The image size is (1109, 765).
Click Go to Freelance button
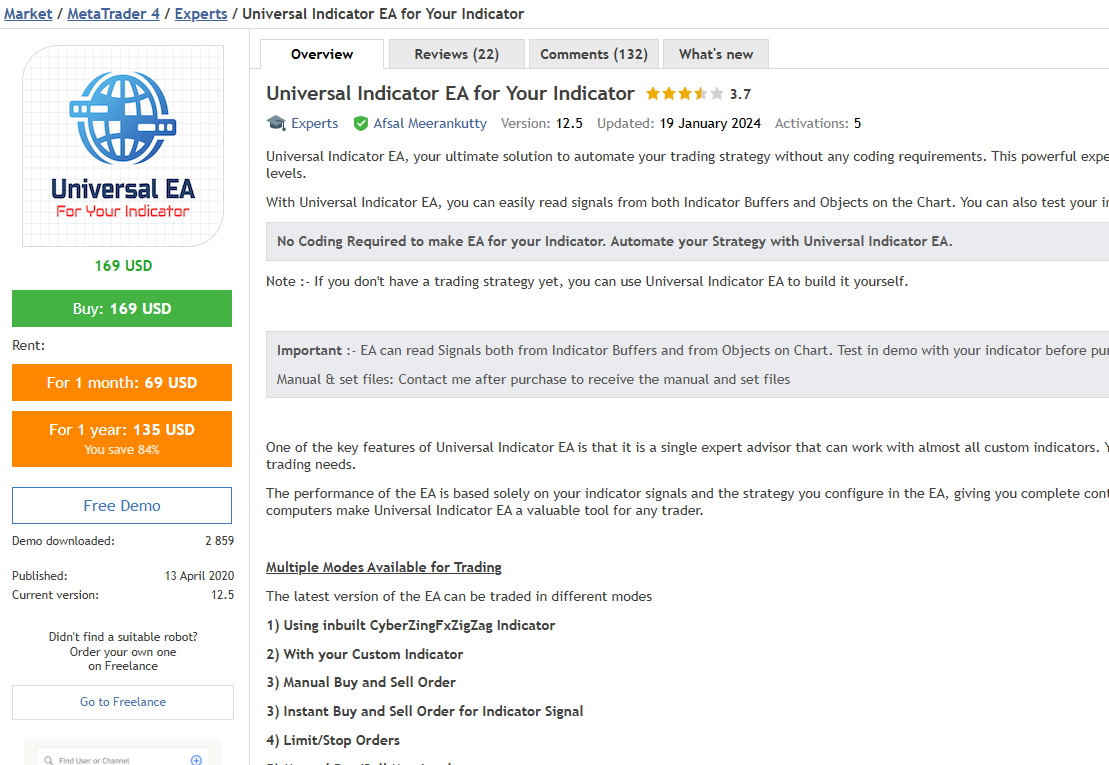pyautogui.click(x=123, y=702)
